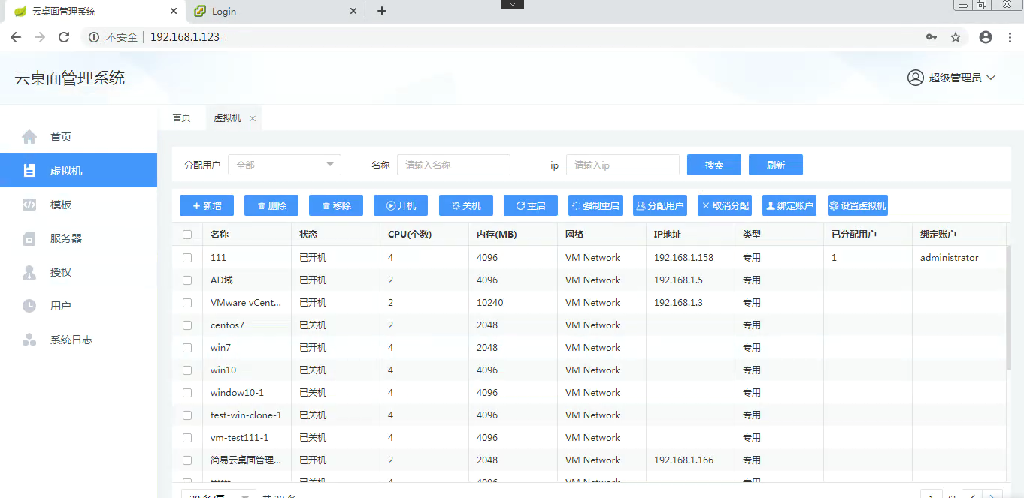The width and height of the screenshot is (1024, 498).
Task: Click the site security info icon
Action: click(93, 37)
